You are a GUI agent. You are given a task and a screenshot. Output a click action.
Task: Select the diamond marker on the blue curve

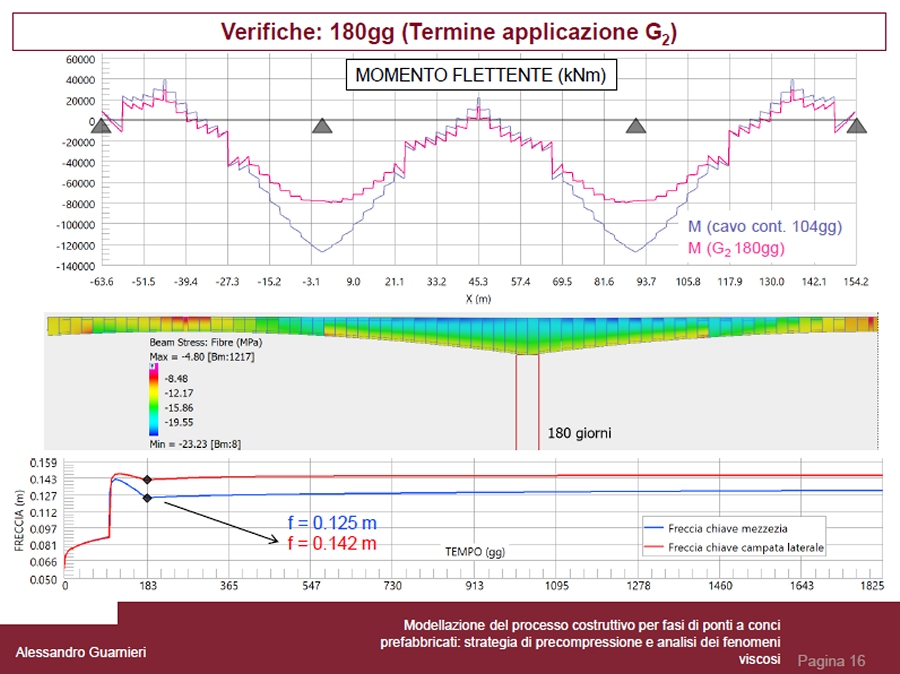tap(148, 497)
